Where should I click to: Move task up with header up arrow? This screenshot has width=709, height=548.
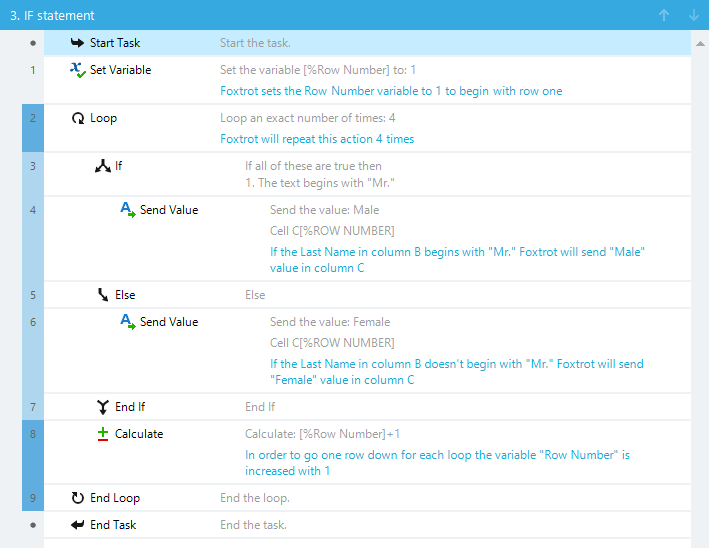click(664, 15)
